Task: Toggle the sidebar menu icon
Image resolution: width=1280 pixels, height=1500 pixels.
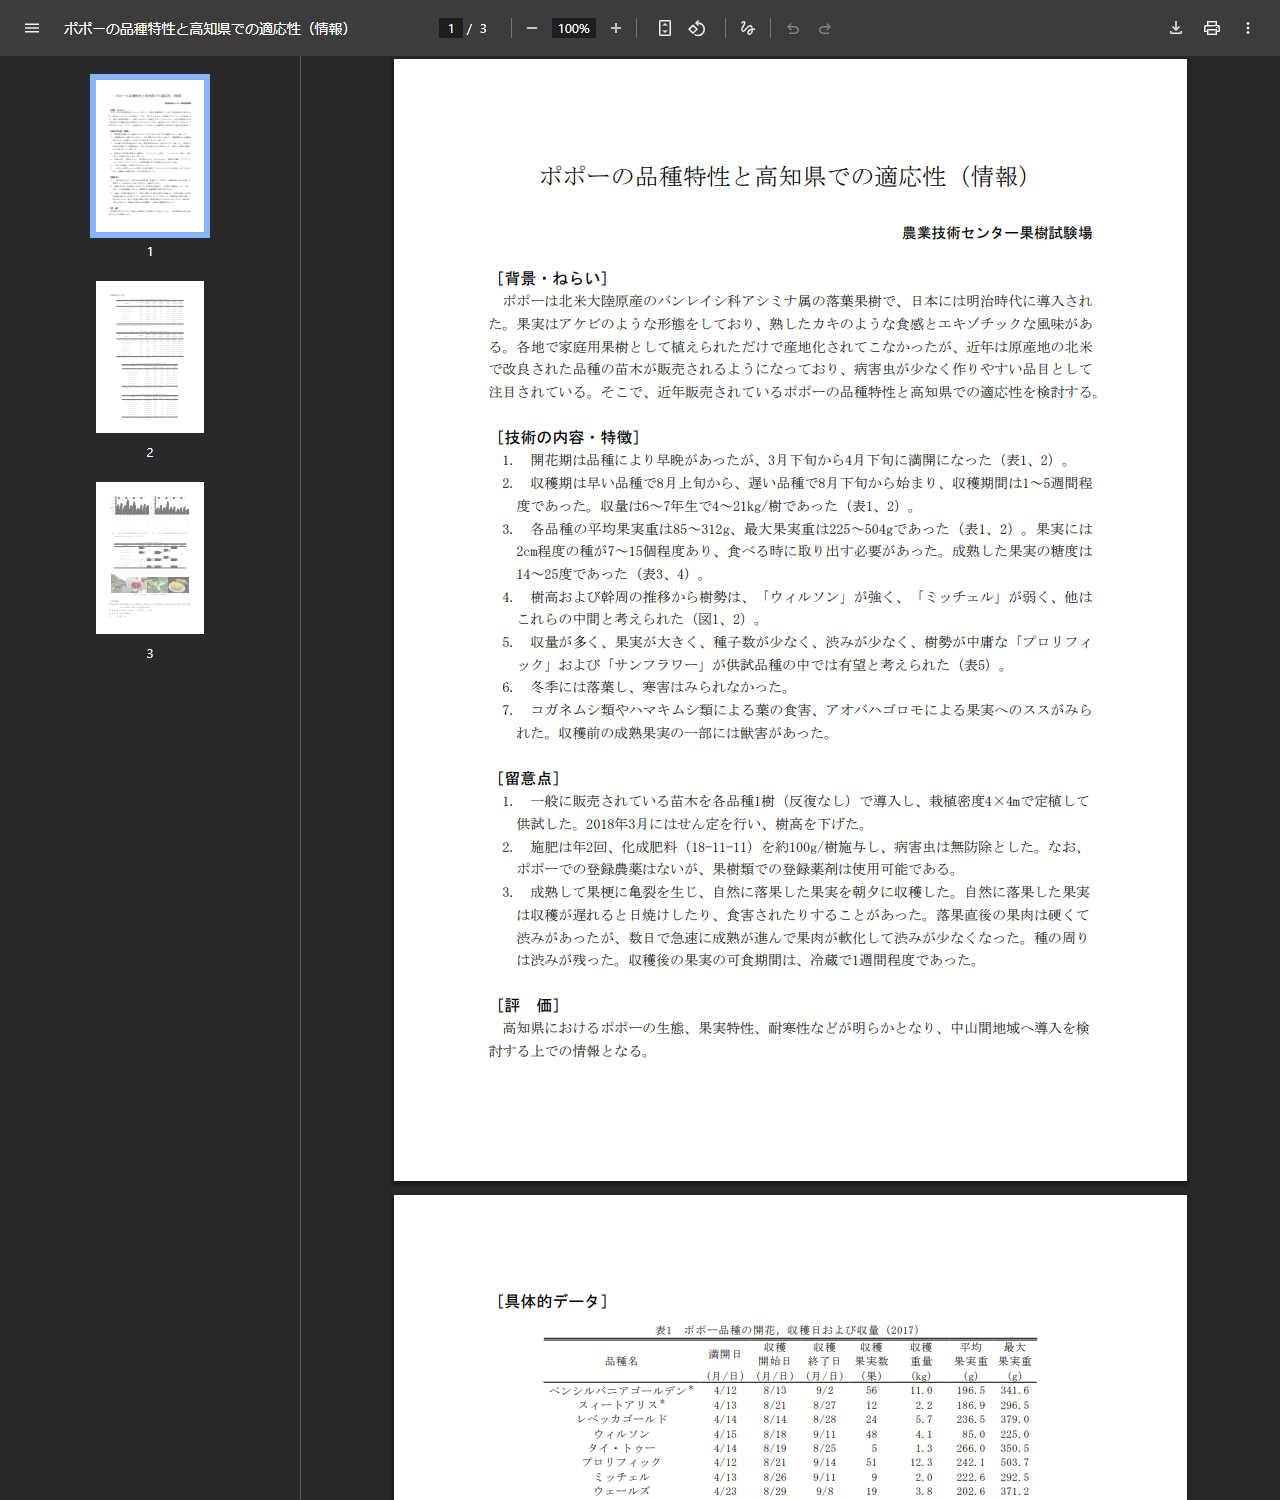Action: [x=32, y=28]
